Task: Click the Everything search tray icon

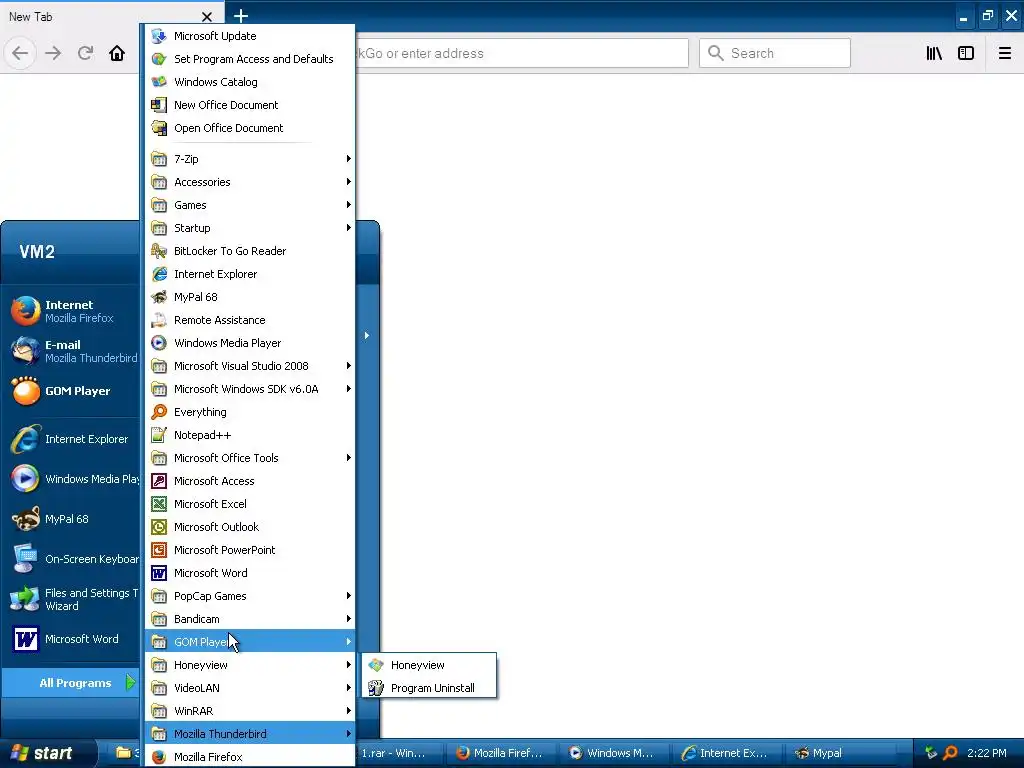Action: coord(950,753)
